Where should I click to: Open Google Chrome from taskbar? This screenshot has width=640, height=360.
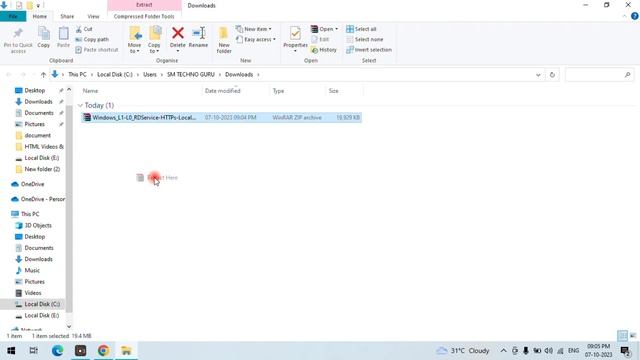point(103,351)
